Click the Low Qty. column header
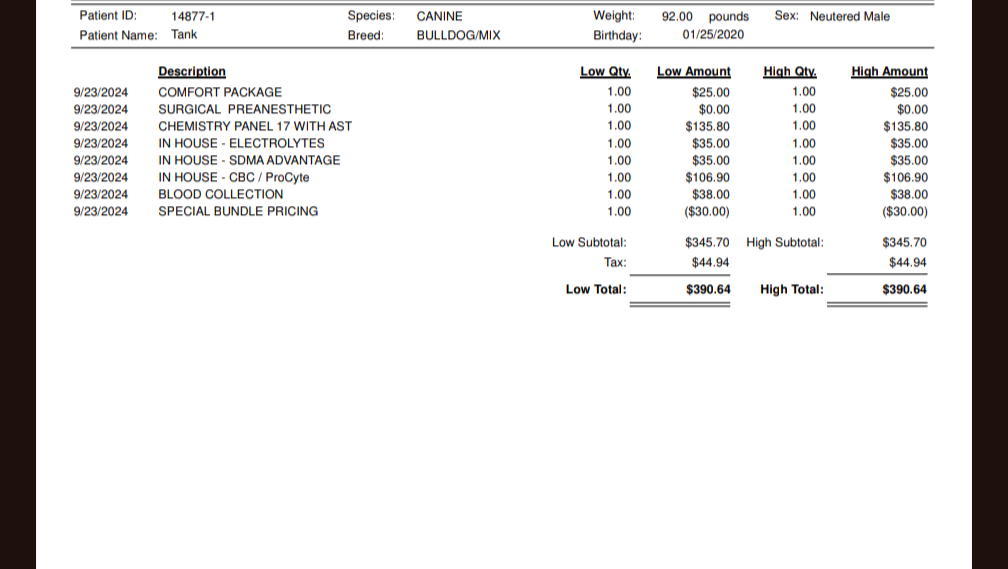 (x=605, y=72)
